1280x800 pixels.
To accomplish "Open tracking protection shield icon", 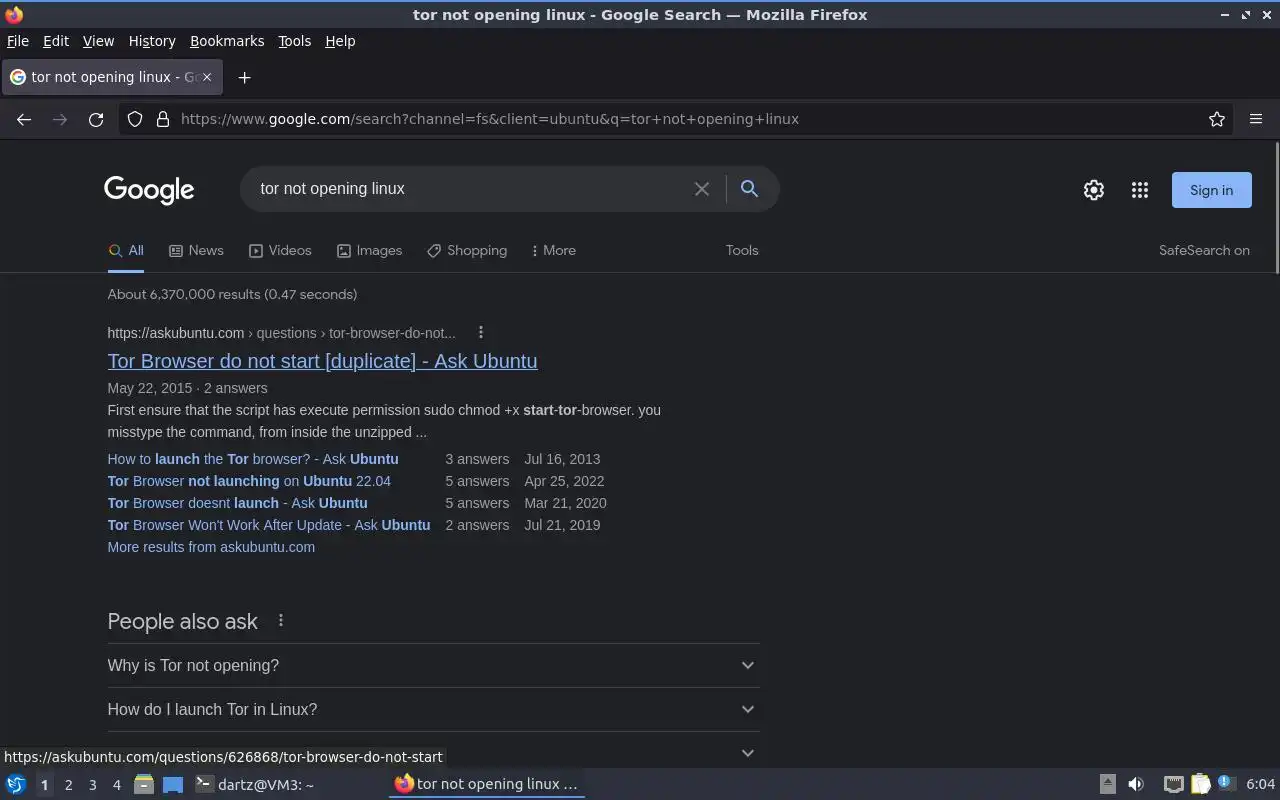I will point(135,119).
